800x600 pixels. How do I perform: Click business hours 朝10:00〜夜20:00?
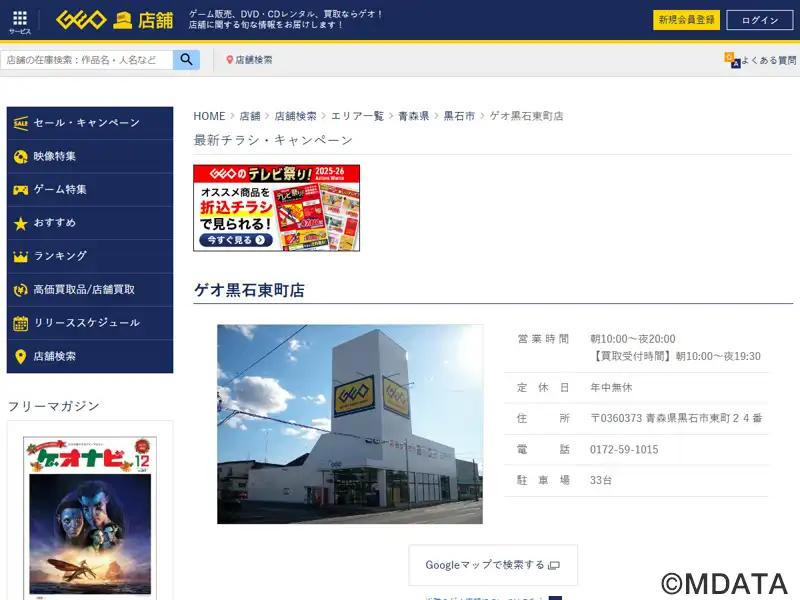click(633, 339)
